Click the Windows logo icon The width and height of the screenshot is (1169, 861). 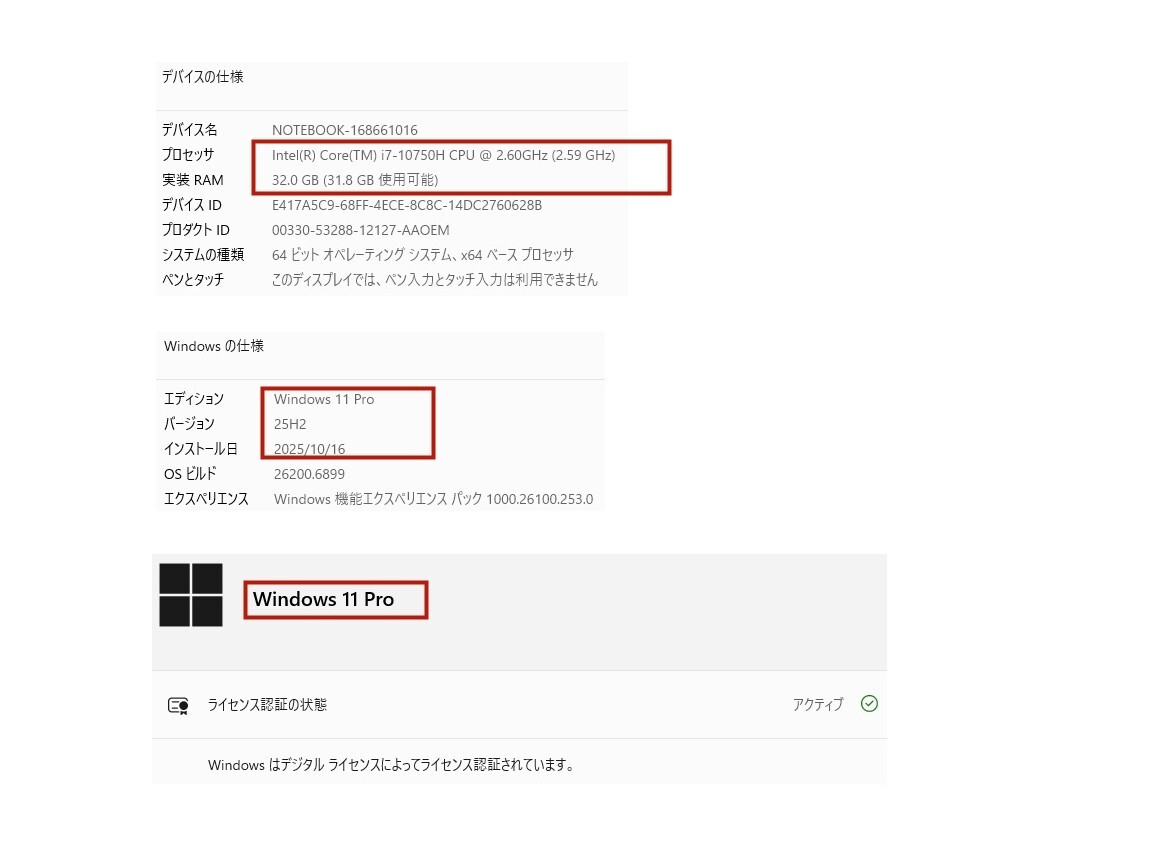[191, 595]
